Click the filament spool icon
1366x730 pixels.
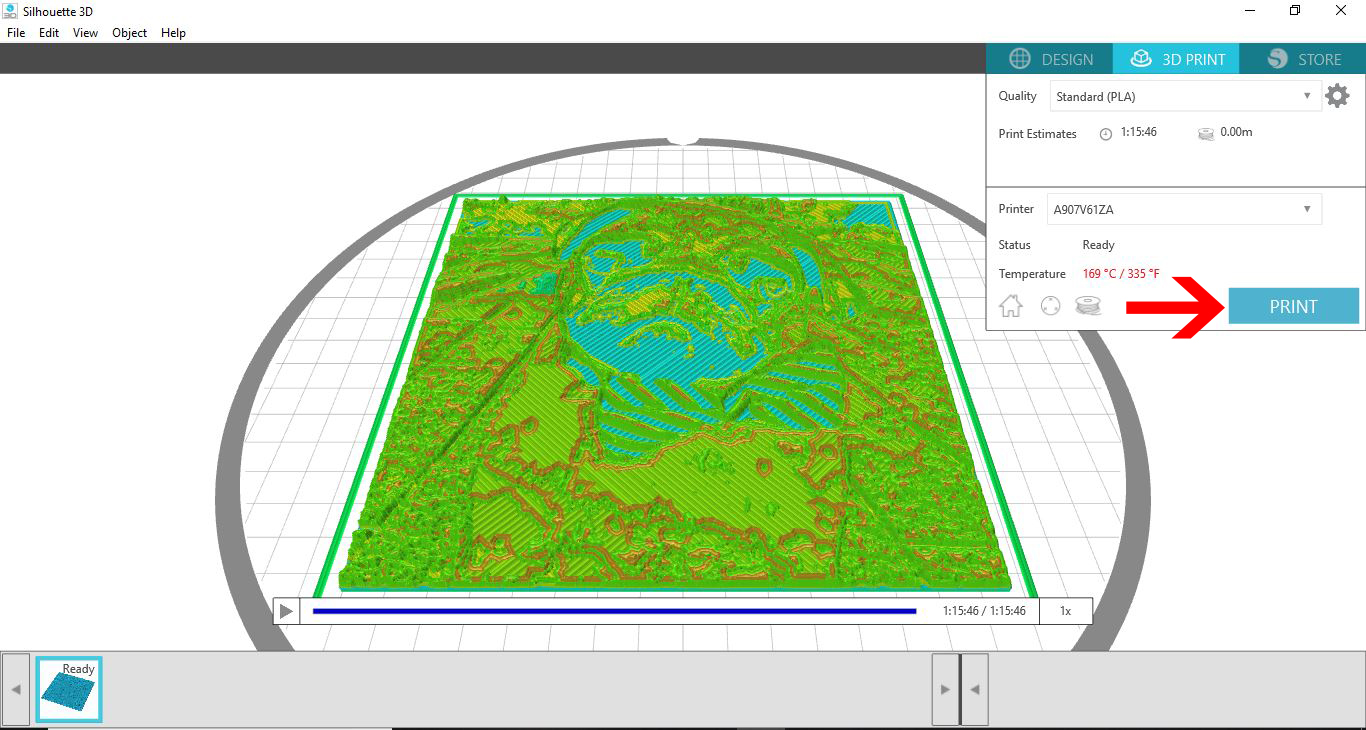(1088, 306)
